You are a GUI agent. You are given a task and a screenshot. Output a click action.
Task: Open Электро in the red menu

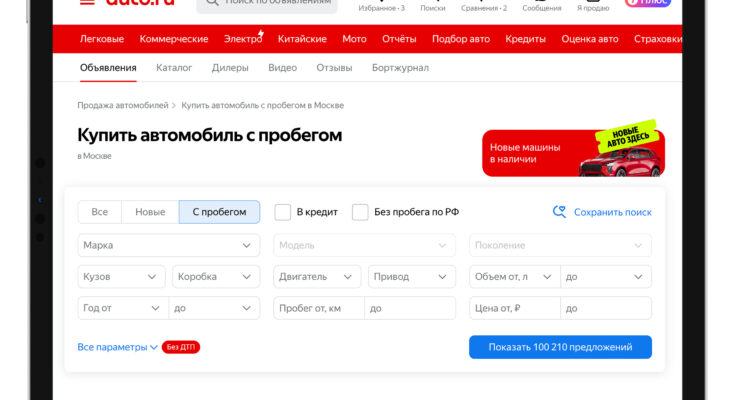click(x=243, y=39)
